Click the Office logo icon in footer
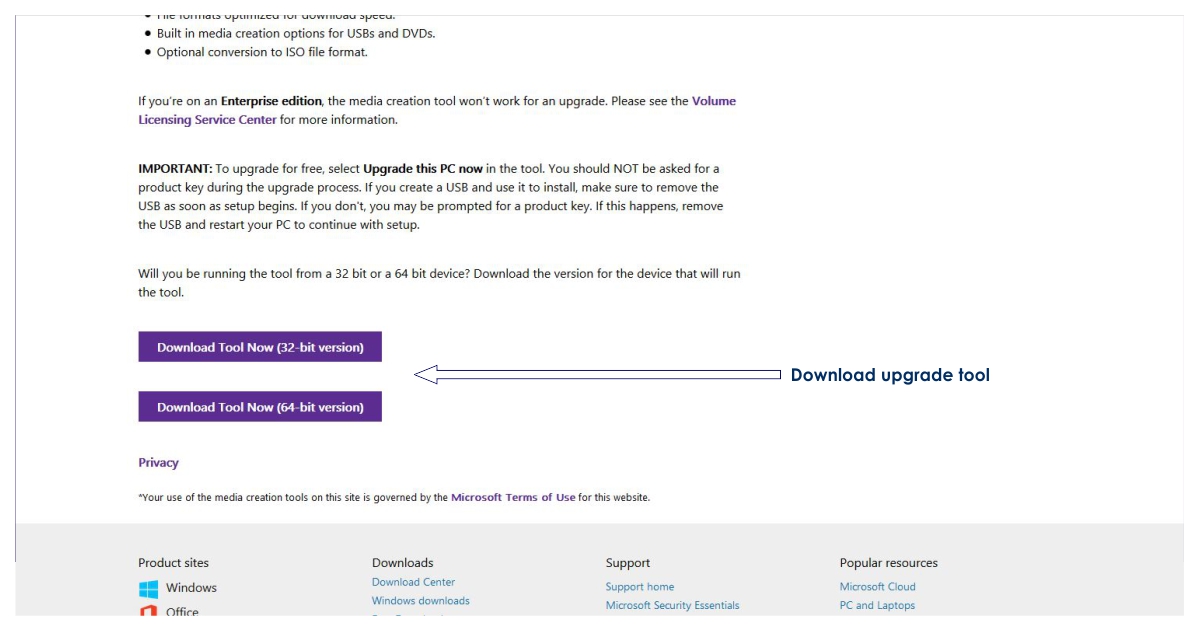This screenshot has width=1201, height=635. [x=149, y=611]
